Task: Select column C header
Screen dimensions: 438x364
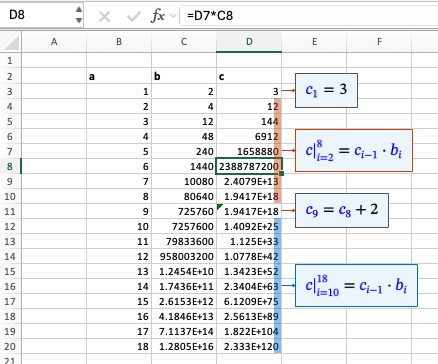Action: pyautogui.click(x=184, y=42)
